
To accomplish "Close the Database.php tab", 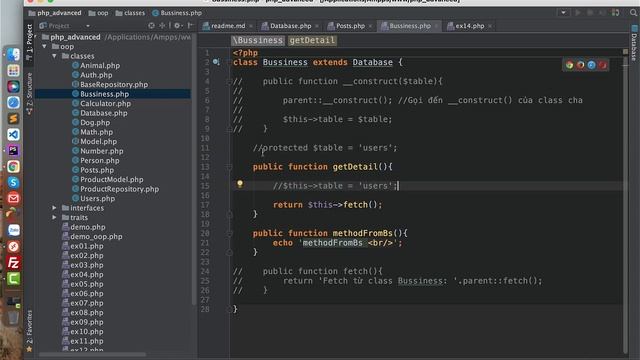I will [x=317, y=26].
